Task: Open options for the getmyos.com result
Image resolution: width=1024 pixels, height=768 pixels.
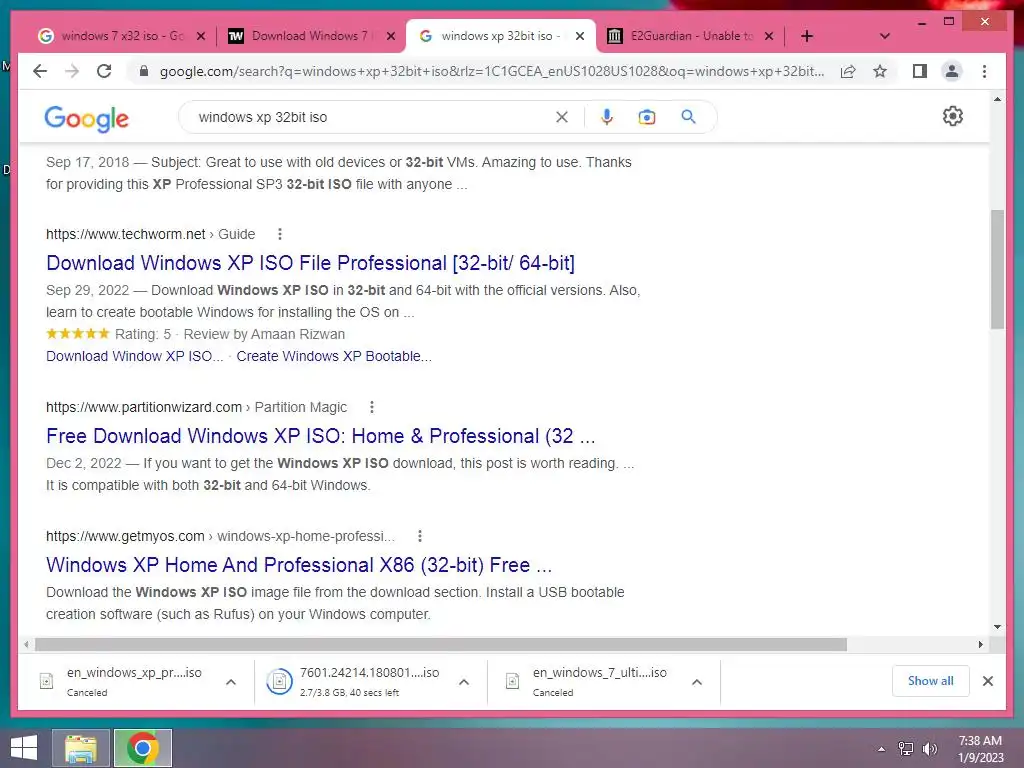Action: 420,536
